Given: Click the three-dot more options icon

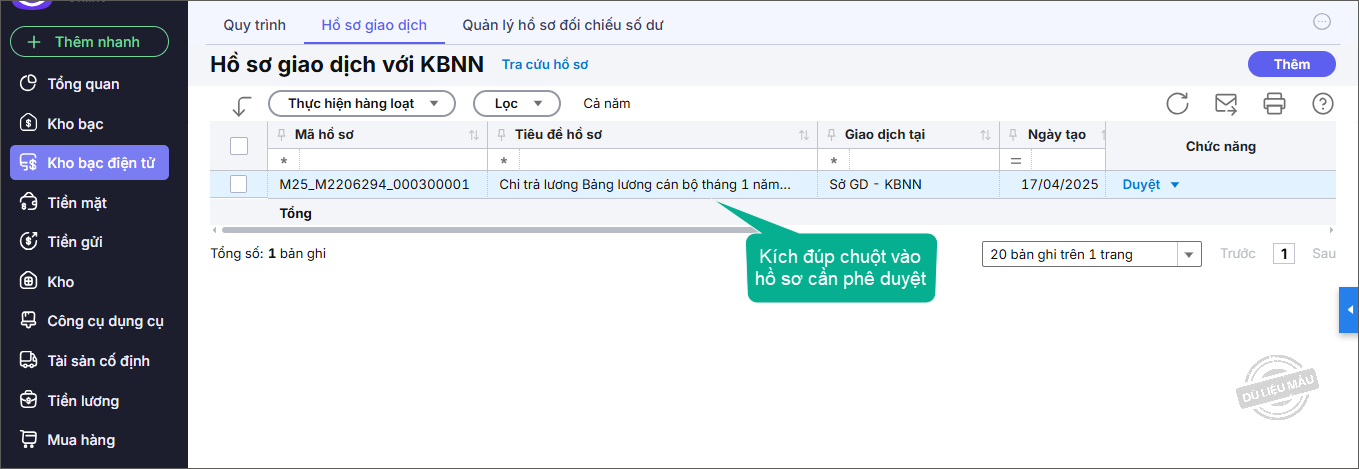Looking at the screenshot, I should tap(1322, 22).
